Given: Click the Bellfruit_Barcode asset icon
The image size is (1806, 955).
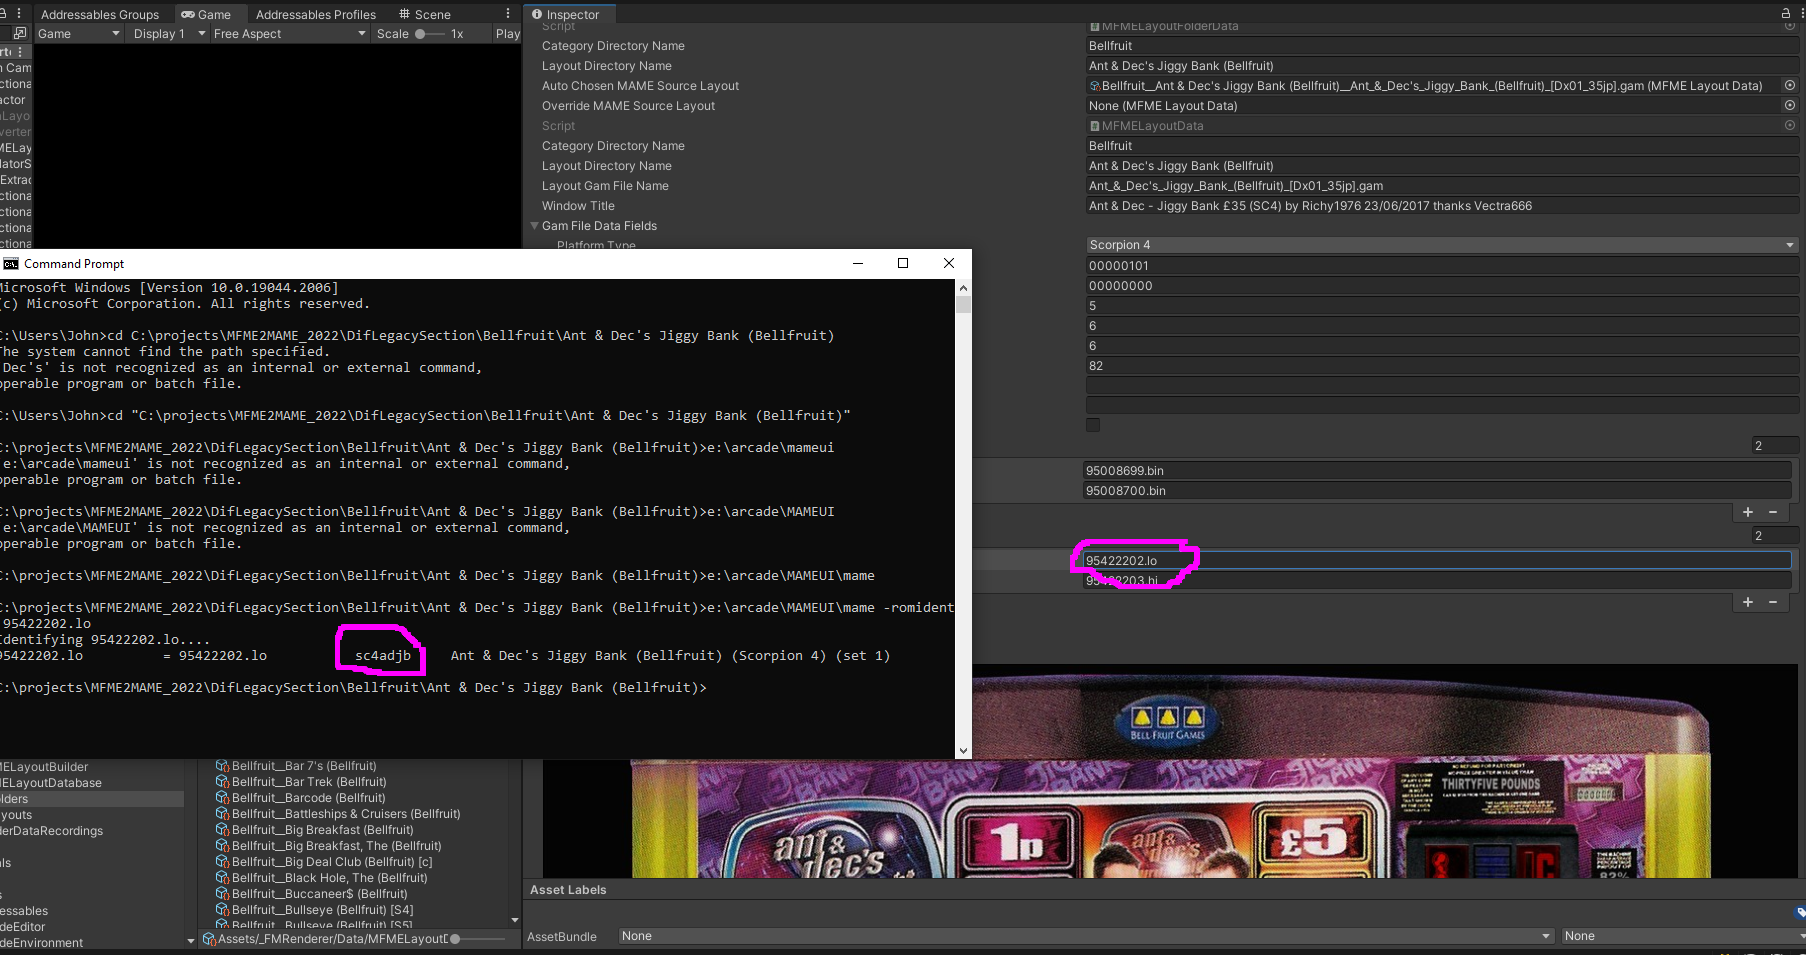Looking at the screenshot, I should (223, 798).
